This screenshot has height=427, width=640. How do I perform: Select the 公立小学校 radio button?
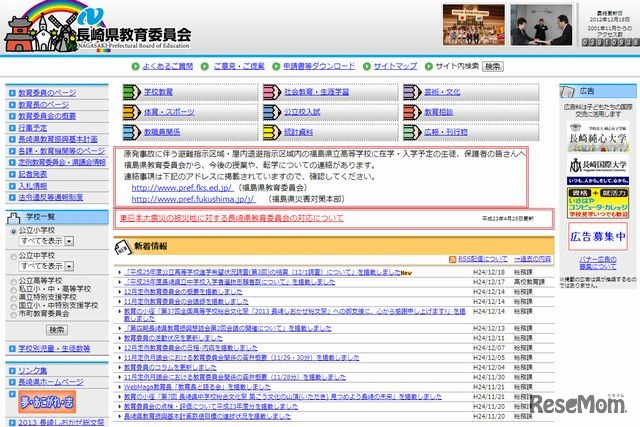14,231
